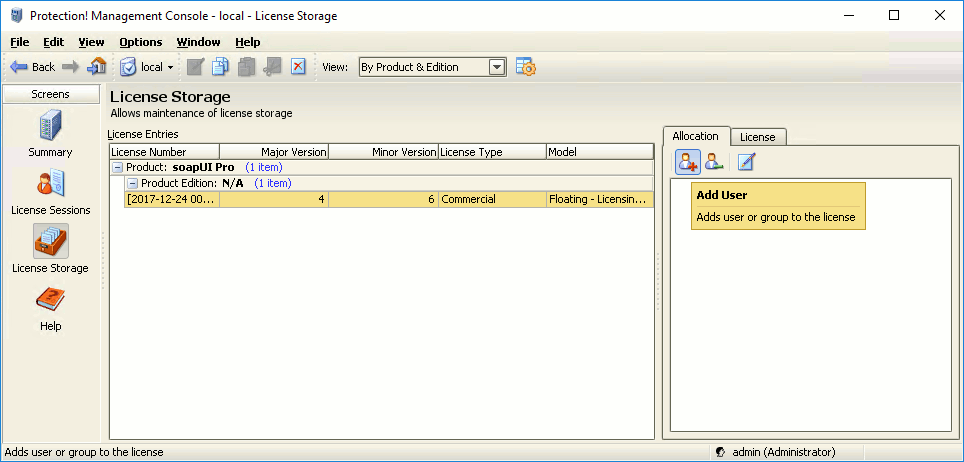Click the Cut scissors icon
Viewport: 964px width, 462px height.
(x=272, y=66)
